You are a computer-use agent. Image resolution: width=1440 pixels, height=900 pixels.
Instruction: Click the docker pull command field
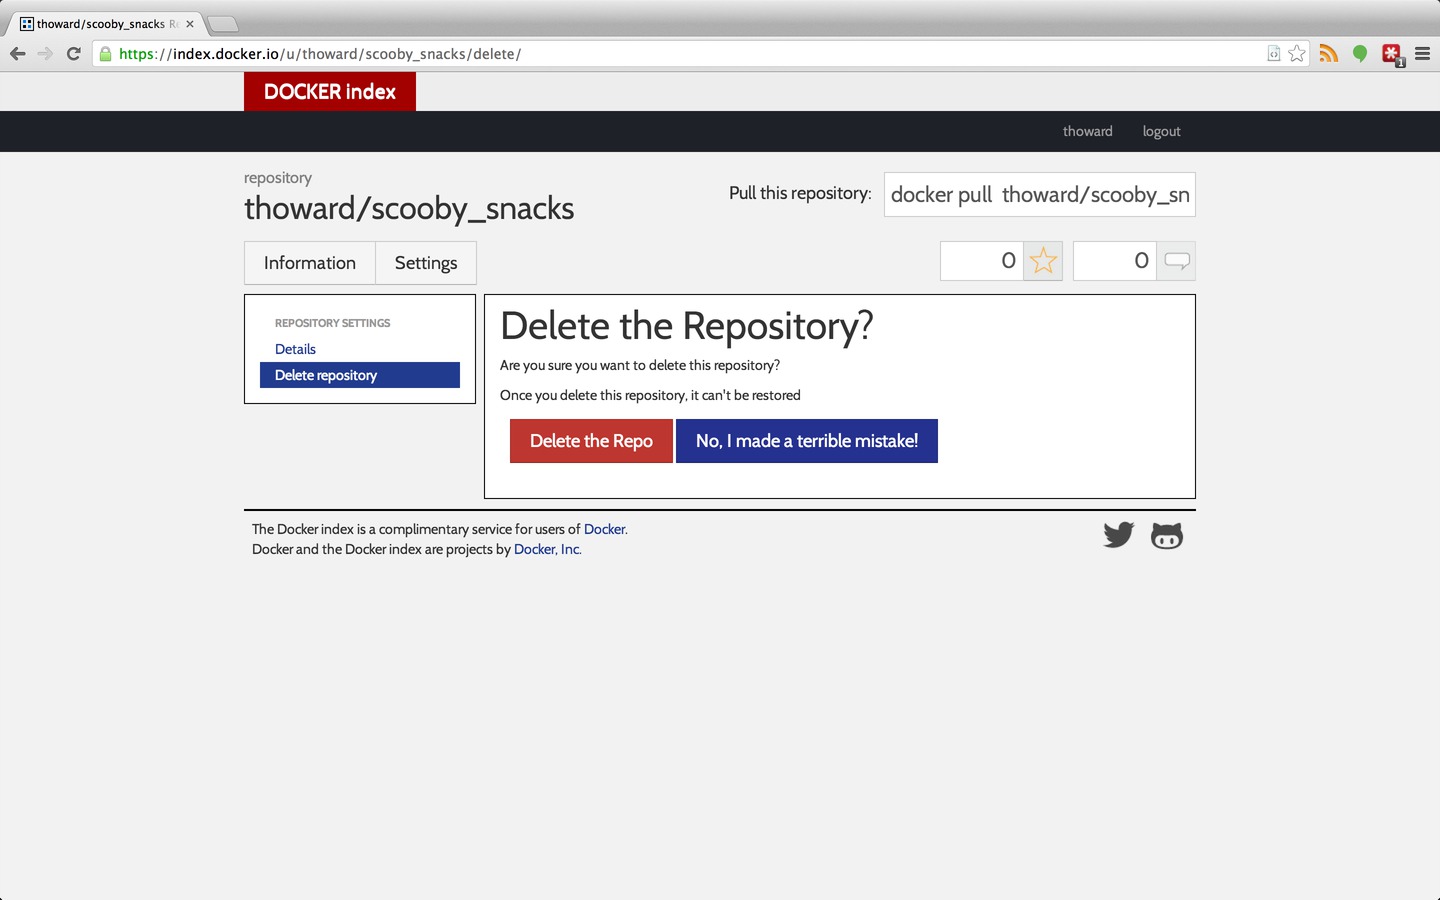point(1040,194)
